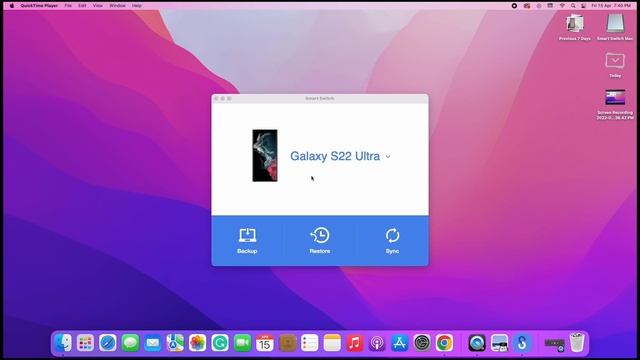Open App Store from the dock
The image size is (640, 360).
click(400, 343)
